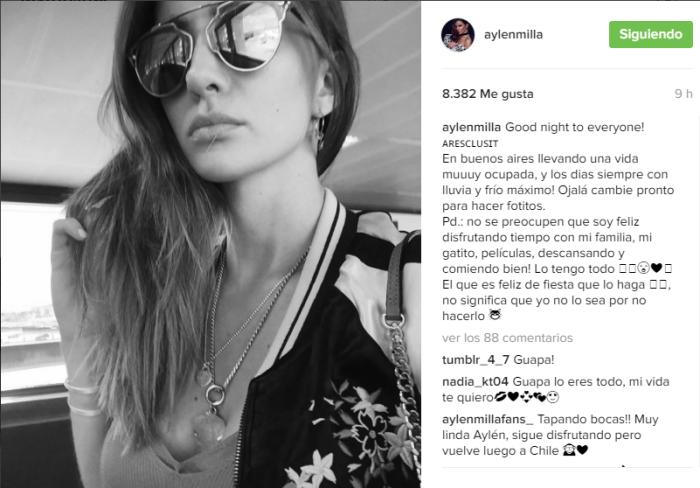This screenshot has height=488, width=700.
Task: Click the black heart emoji in the caption
Action: [x=656, y=268]
